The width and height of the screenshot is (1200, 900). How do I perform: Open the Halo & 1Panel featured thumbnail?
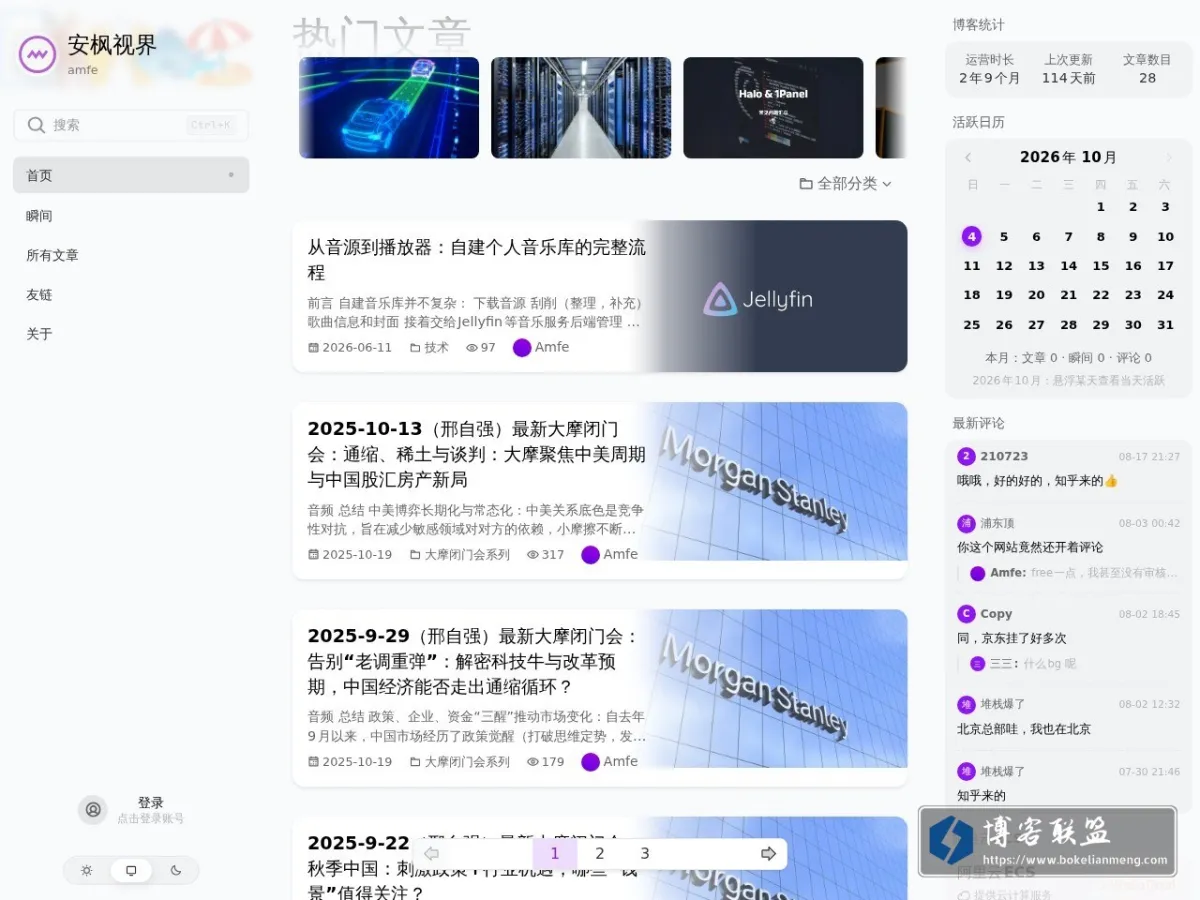pos(773,108)
